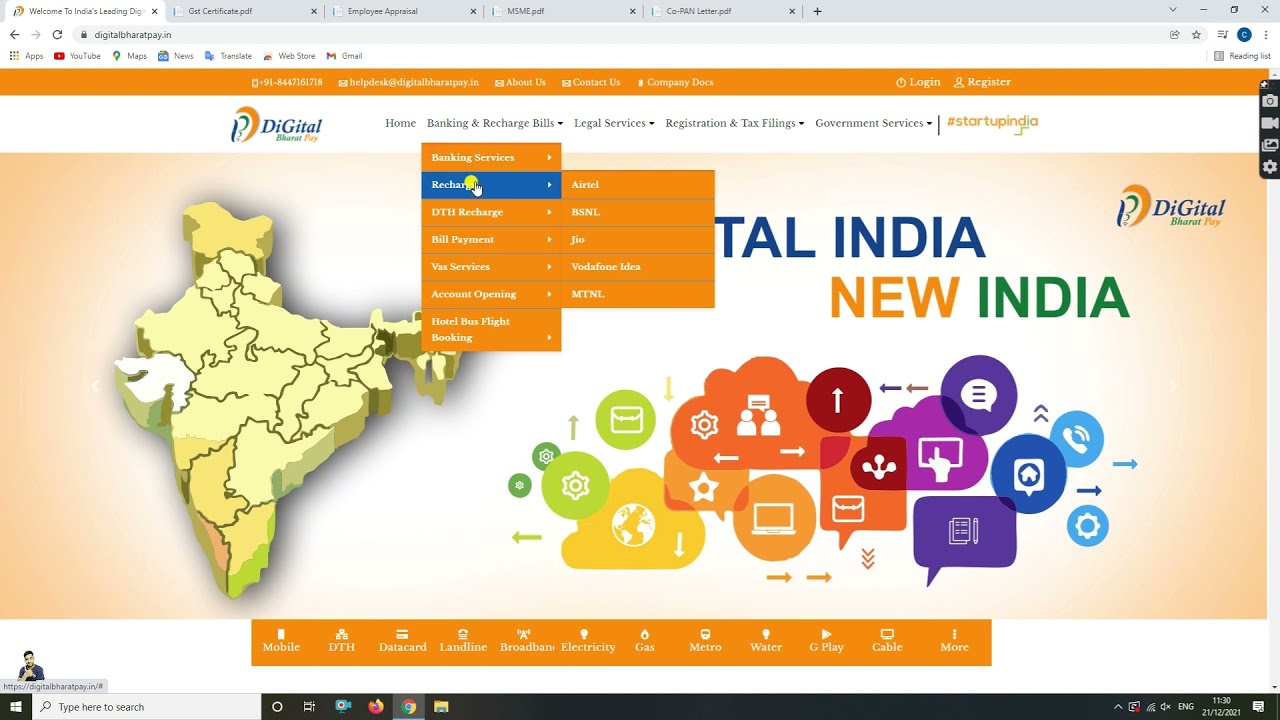Open the Landline bill icon

(x=463, y=642)
